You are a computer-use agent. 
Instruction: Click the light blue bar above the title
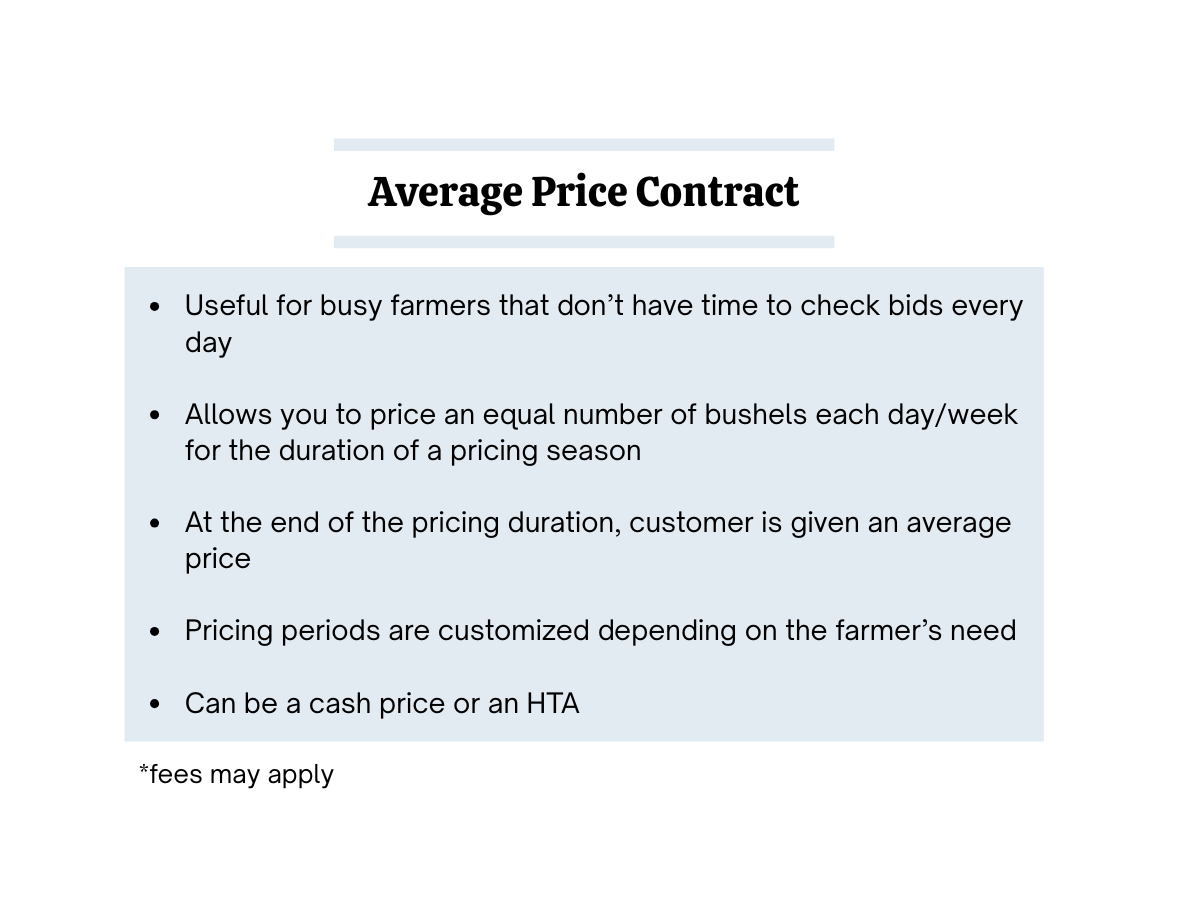click(584, 145)
